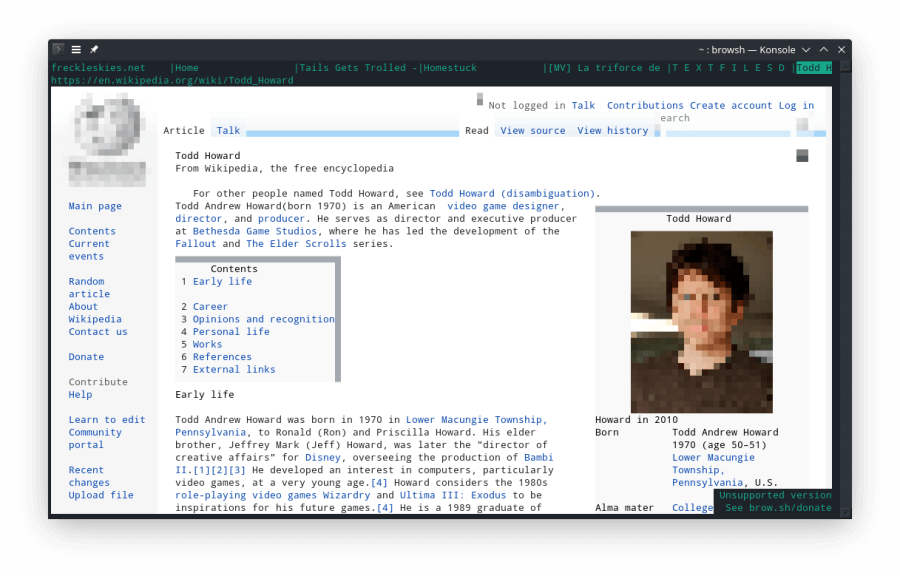Jump to the Personal life section
900x576 pixels.
pyautogui.click(x=231, y=332)
